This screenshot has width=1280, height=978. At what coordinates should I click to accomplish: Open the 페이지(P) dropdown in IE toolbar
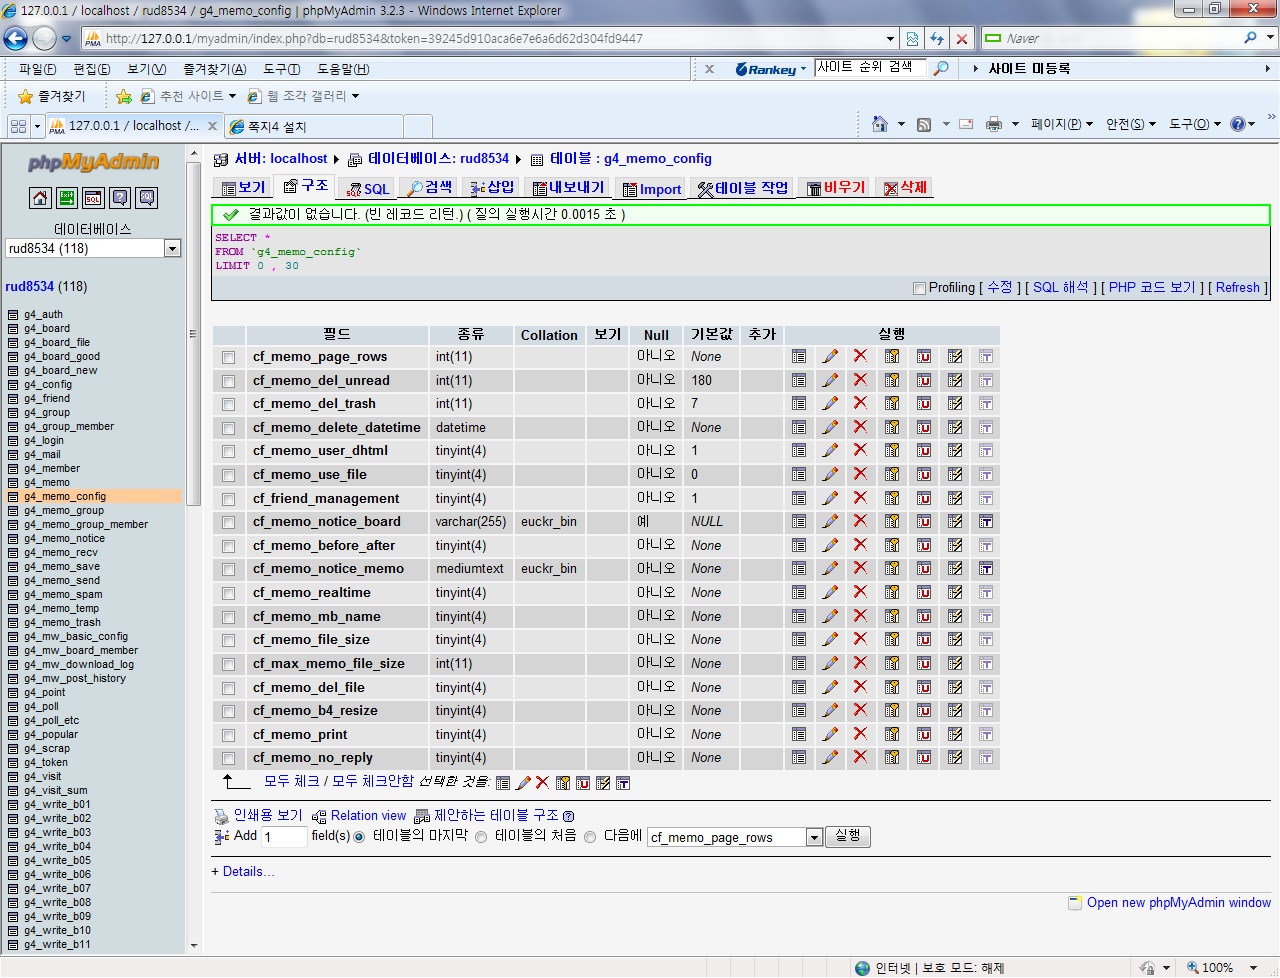(x=1061, y=124)
